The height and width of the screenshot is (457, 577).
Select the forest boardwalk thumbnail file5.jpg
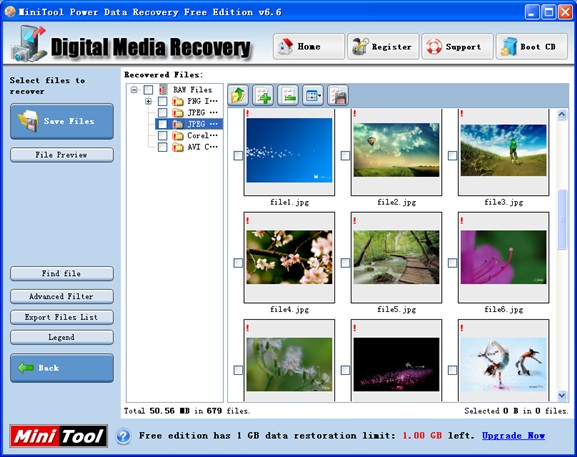click(x=396, y=257)
